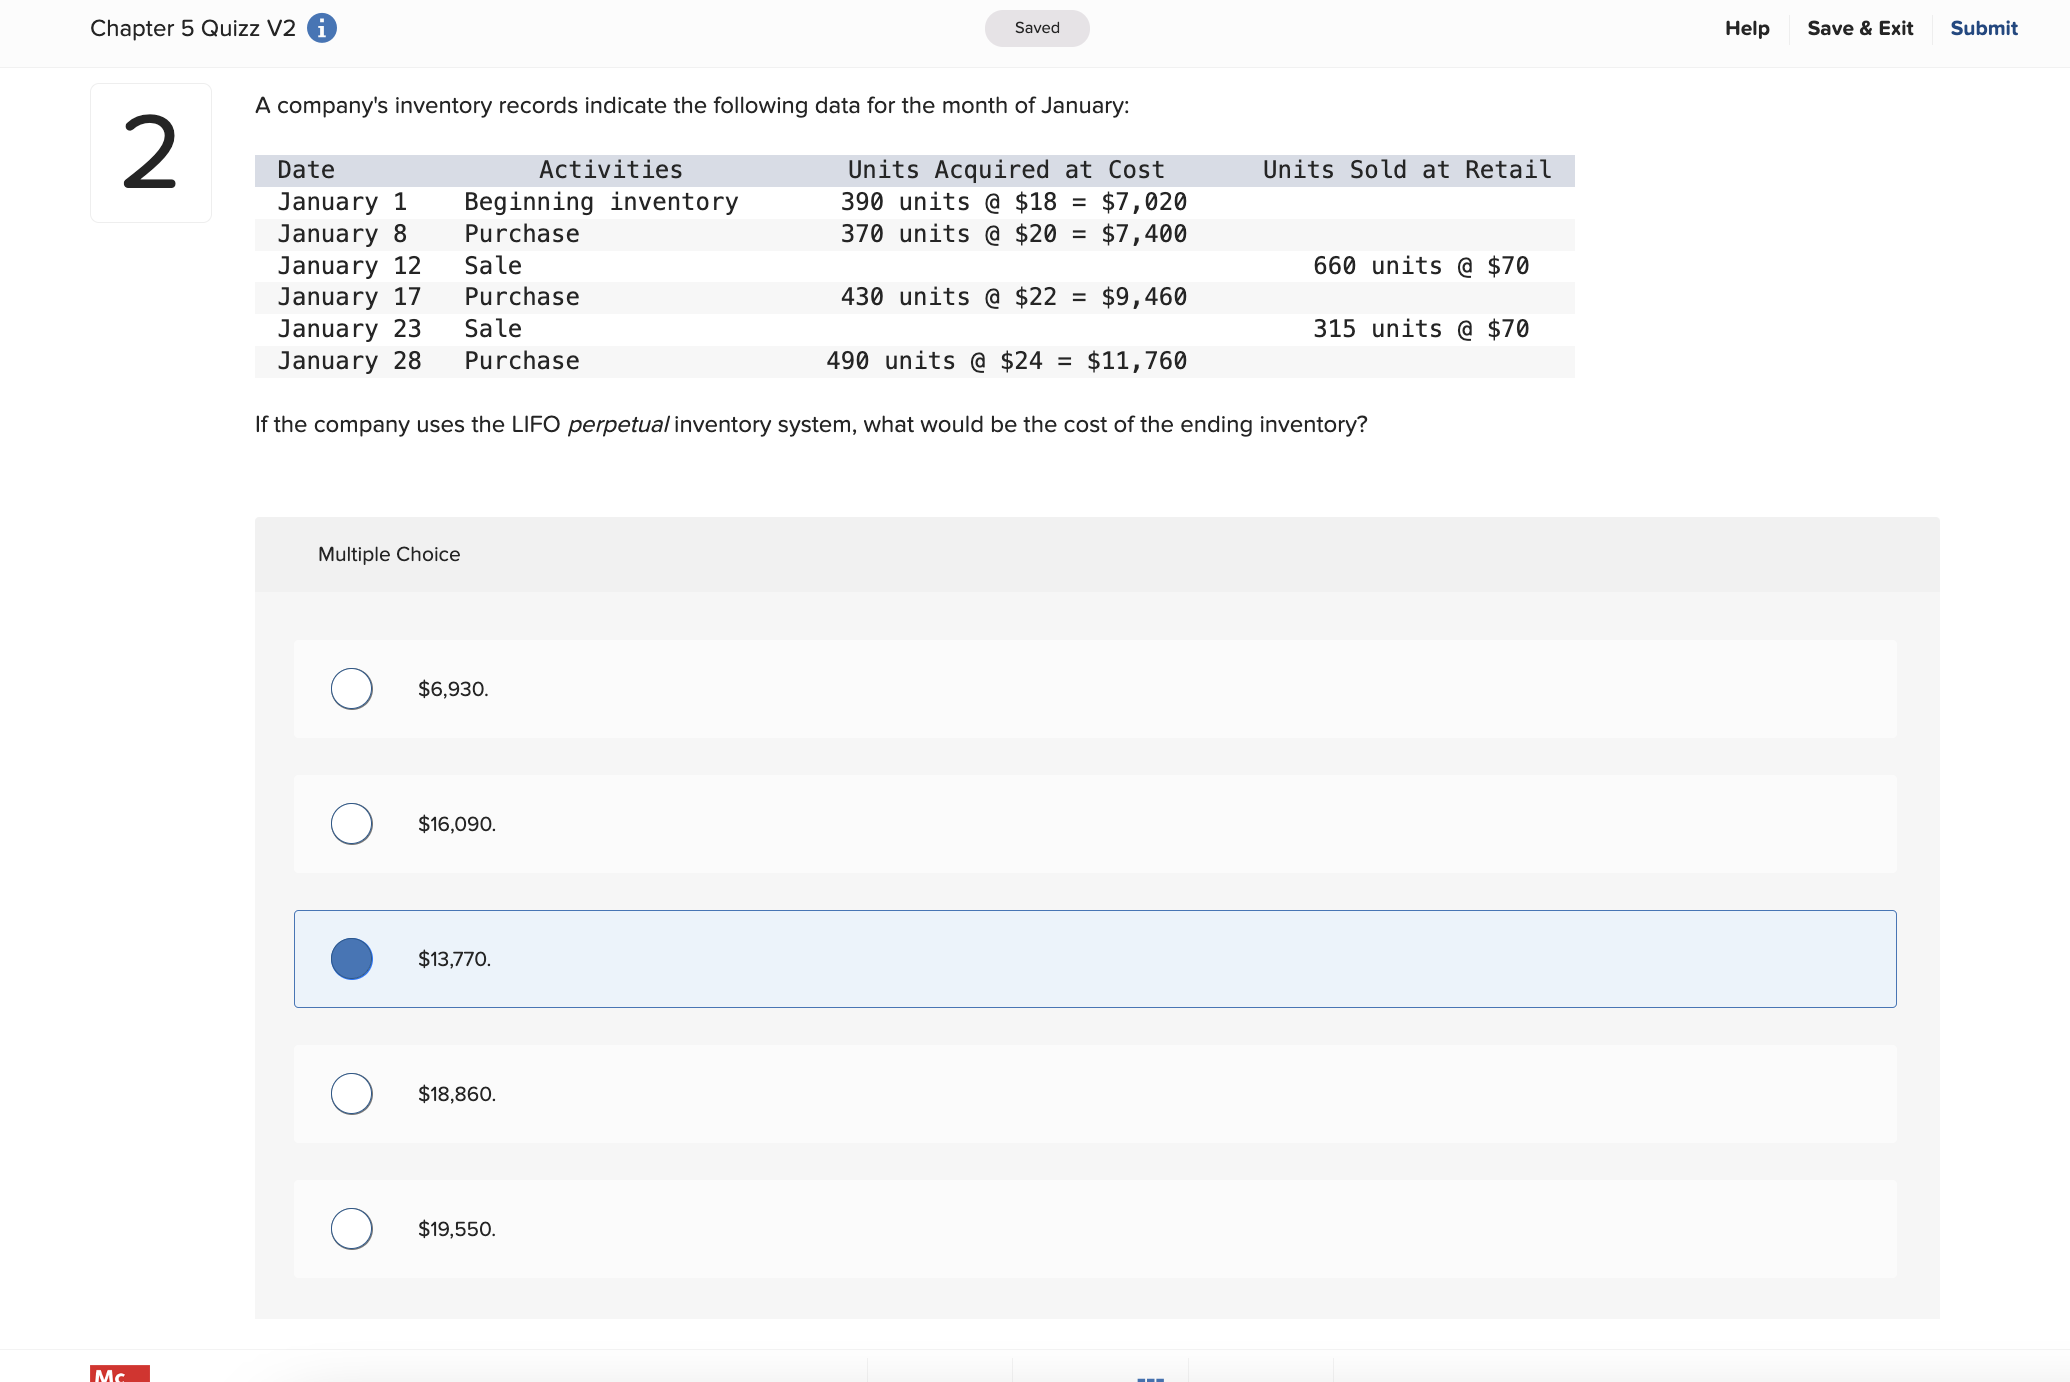The height and width of the screenshot is (1382, 2070).
Task: Click the blue Submit action in the header
Action: 1983,28
